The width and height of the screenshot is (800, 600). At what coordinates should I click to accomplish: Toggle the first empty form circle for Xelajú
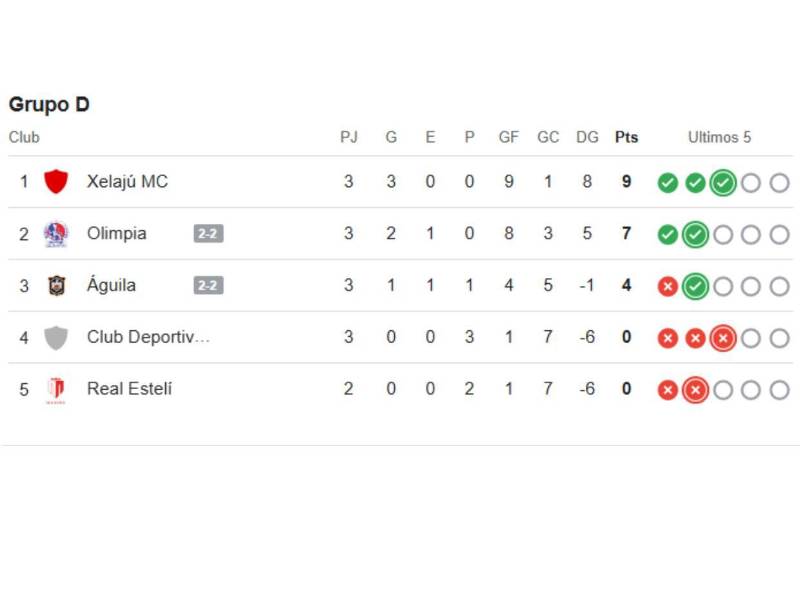click(x=748, y=182)
